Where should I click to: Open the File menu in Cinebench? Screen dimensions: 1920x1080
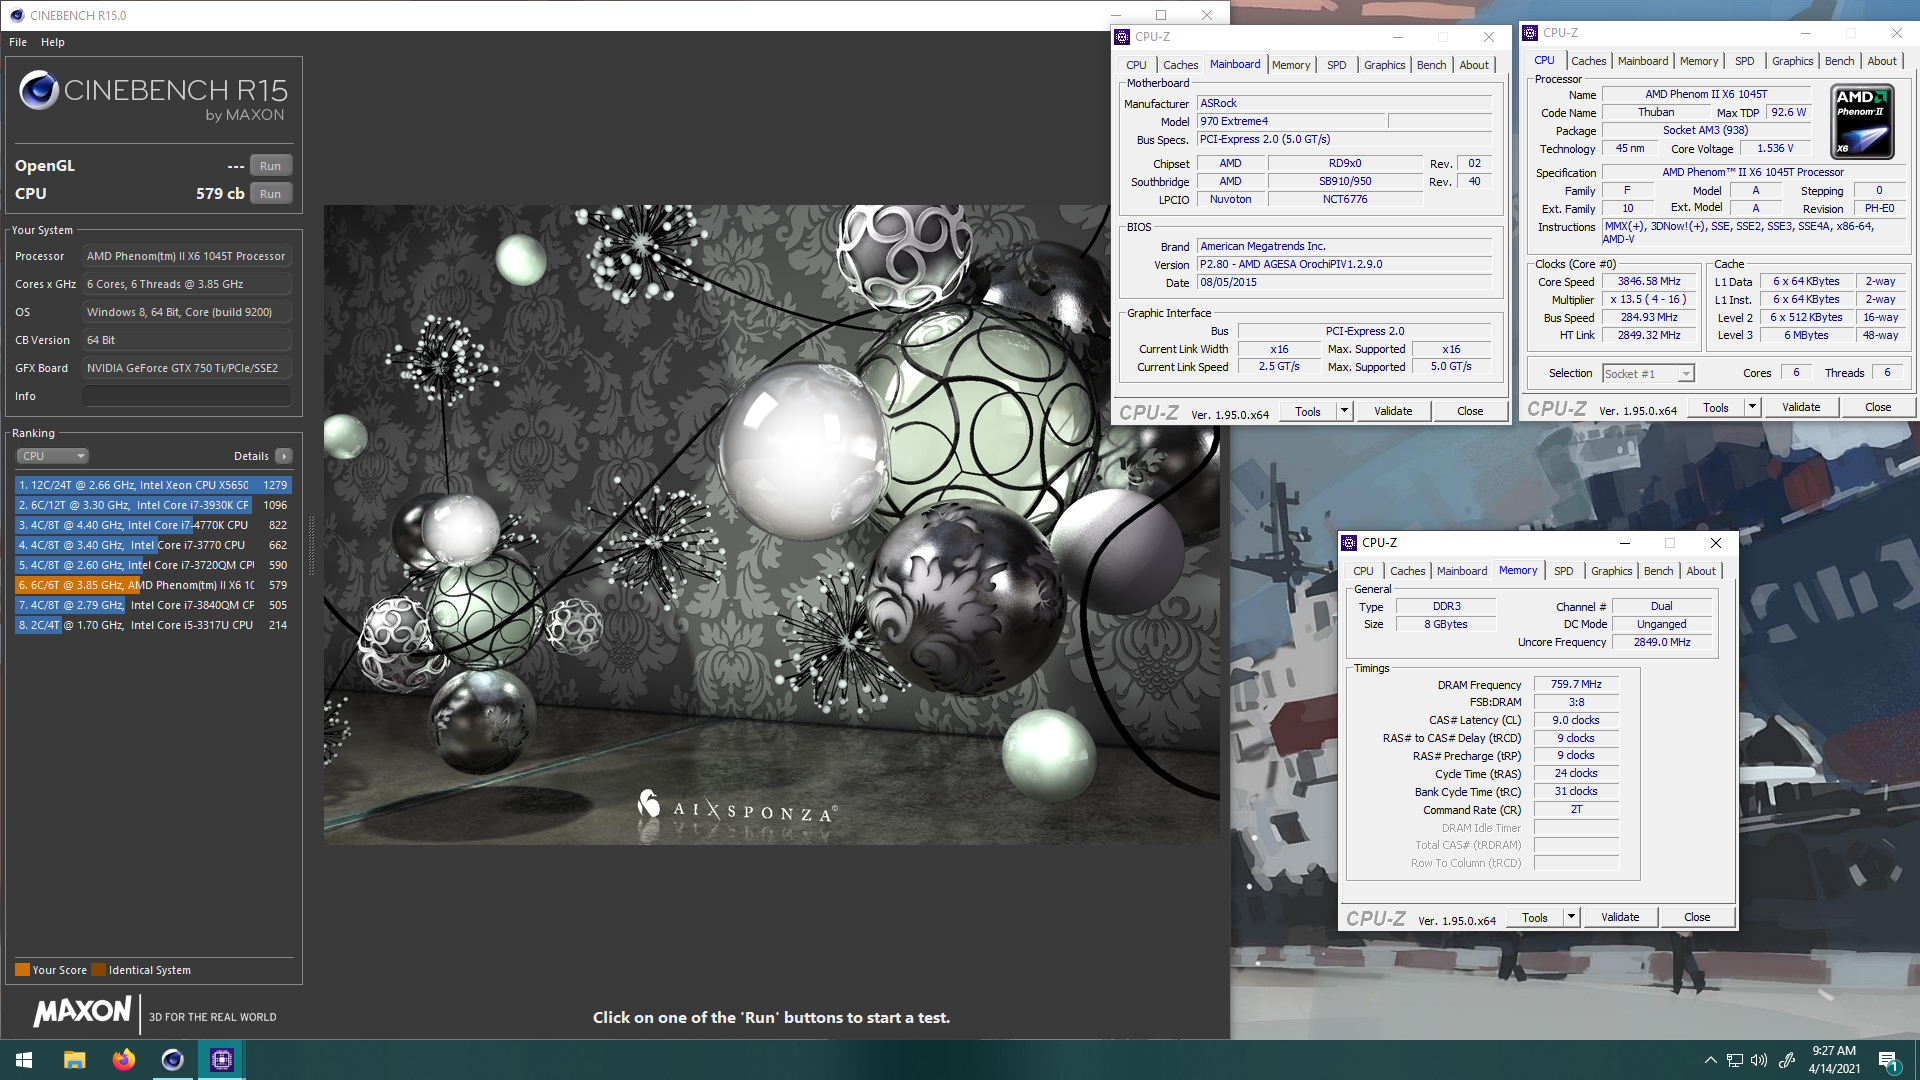[x=18, y=42]
